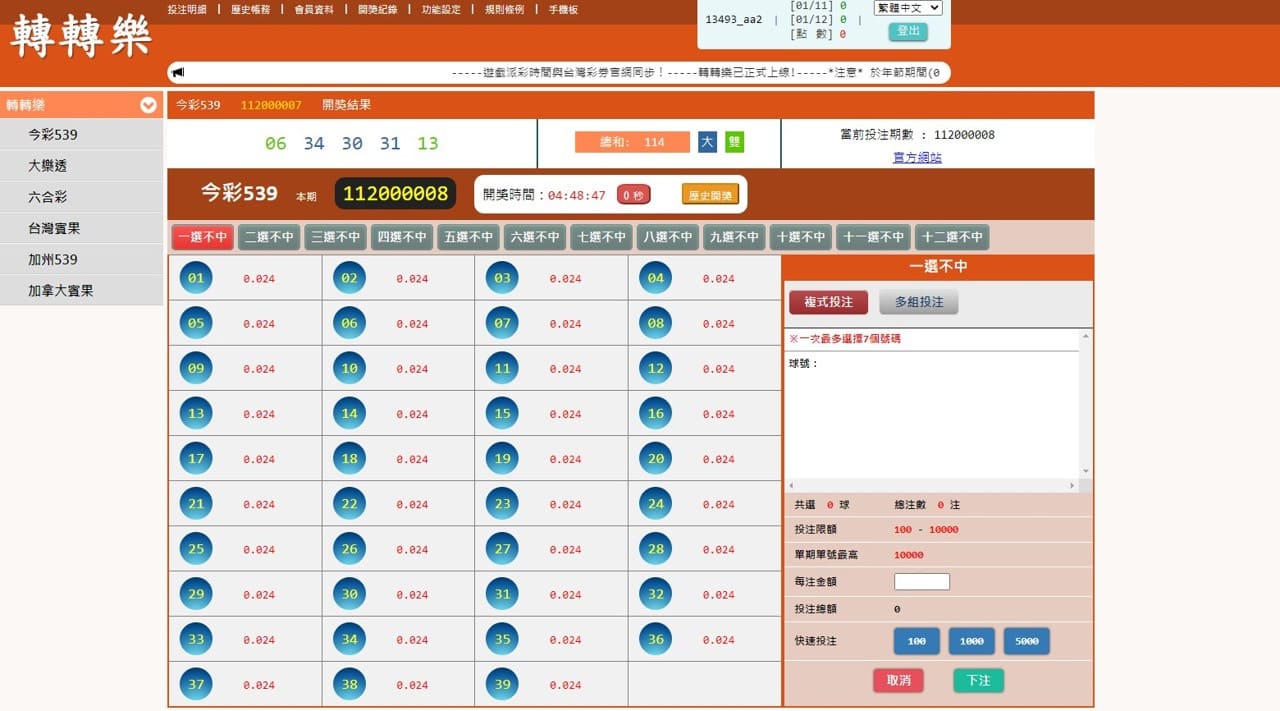Click the megaphone announcement icon

(x=179, y=72)
